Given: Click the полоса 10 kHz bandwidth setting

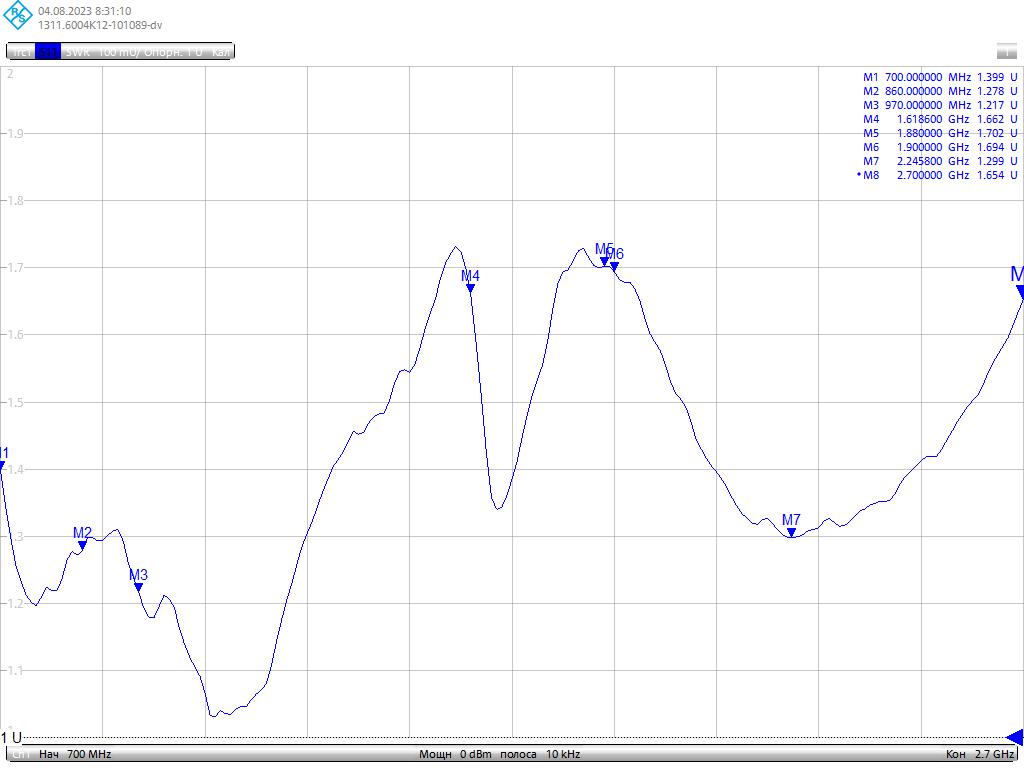Looking at the screenshot, I should pyautogui.click(x=540, y=754).
